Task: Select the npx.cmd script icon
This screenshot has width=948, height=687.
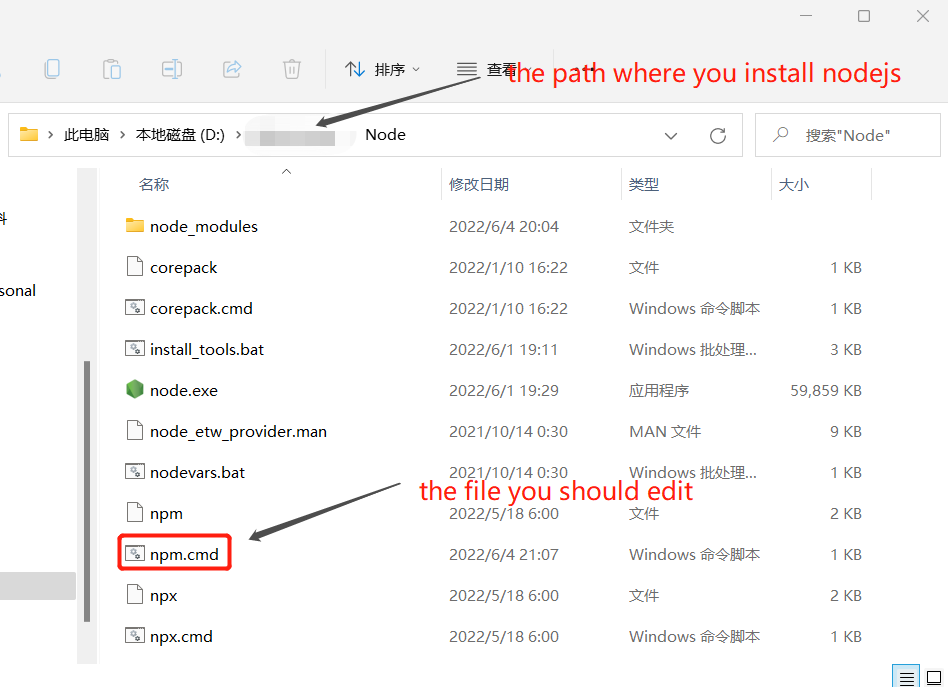Action: click(134, 636)
